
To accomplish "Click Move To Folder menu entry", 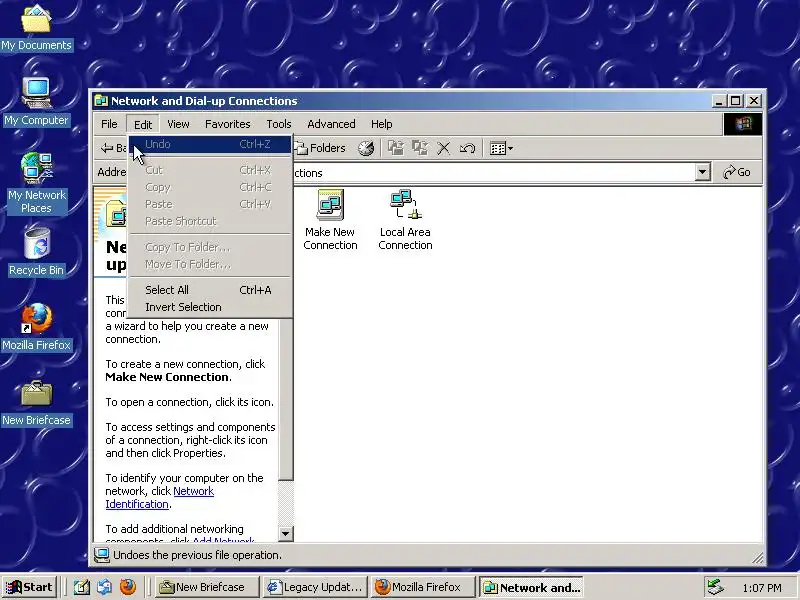I will [210, 264].
